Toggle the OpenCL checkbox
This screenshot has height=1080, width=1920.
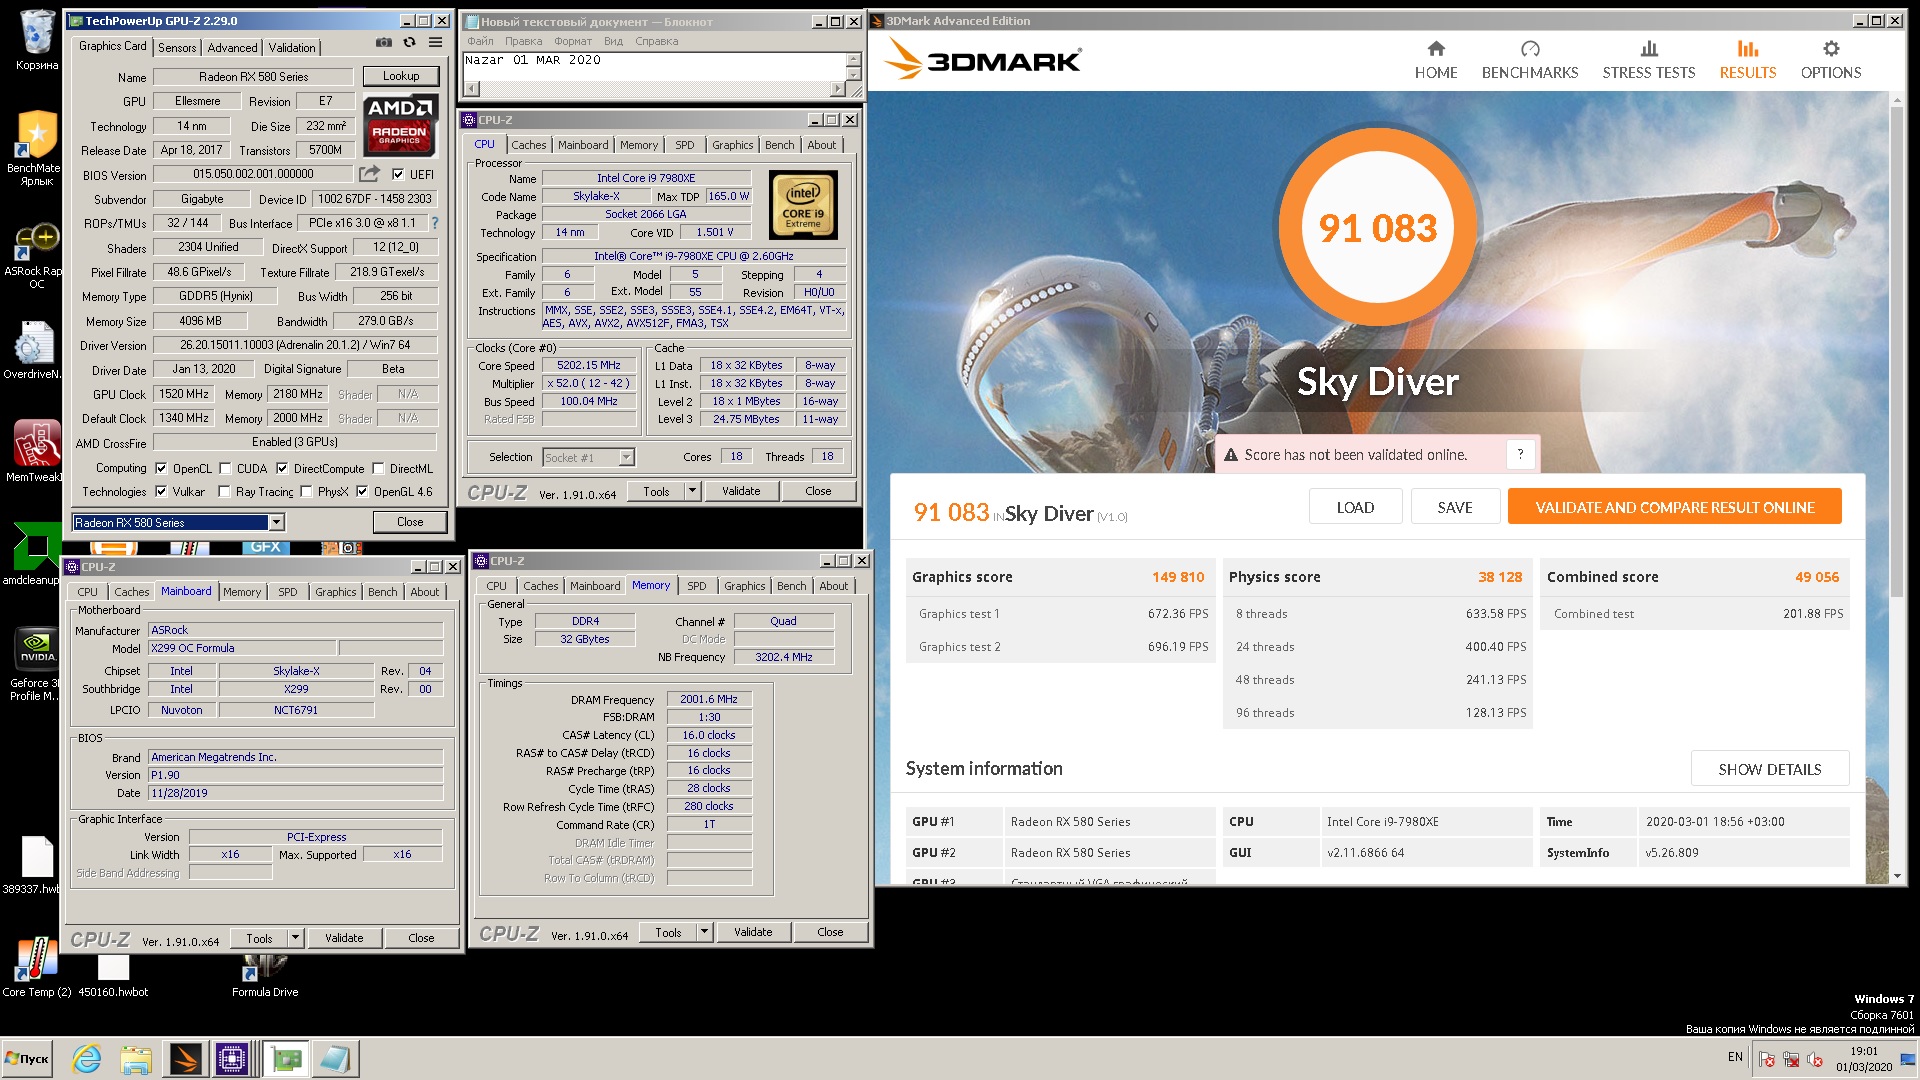(x=160, y=468)
